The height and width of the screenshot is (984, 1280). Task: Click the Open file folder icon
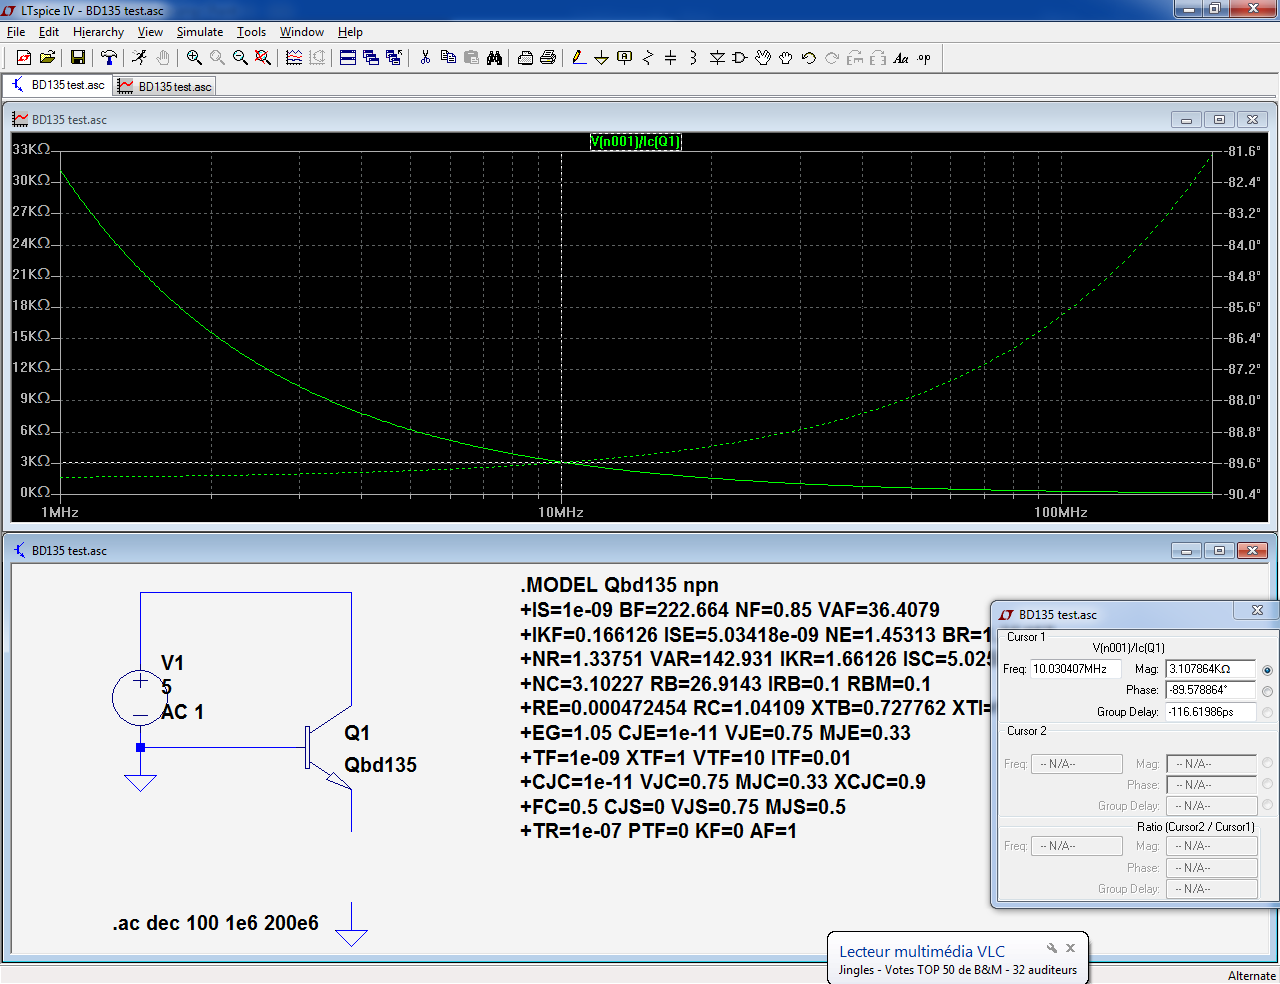[x=47, y=58]
